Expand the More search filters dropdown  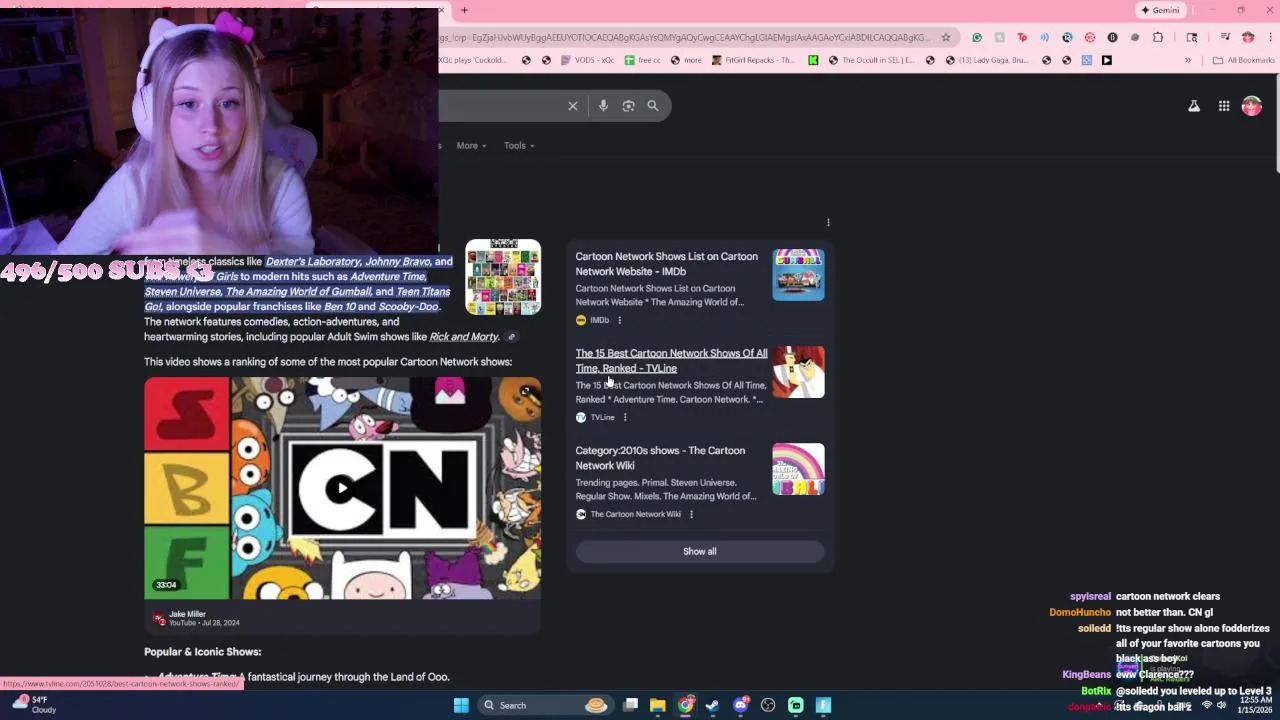pyautogui.click(x=471, y=146)
